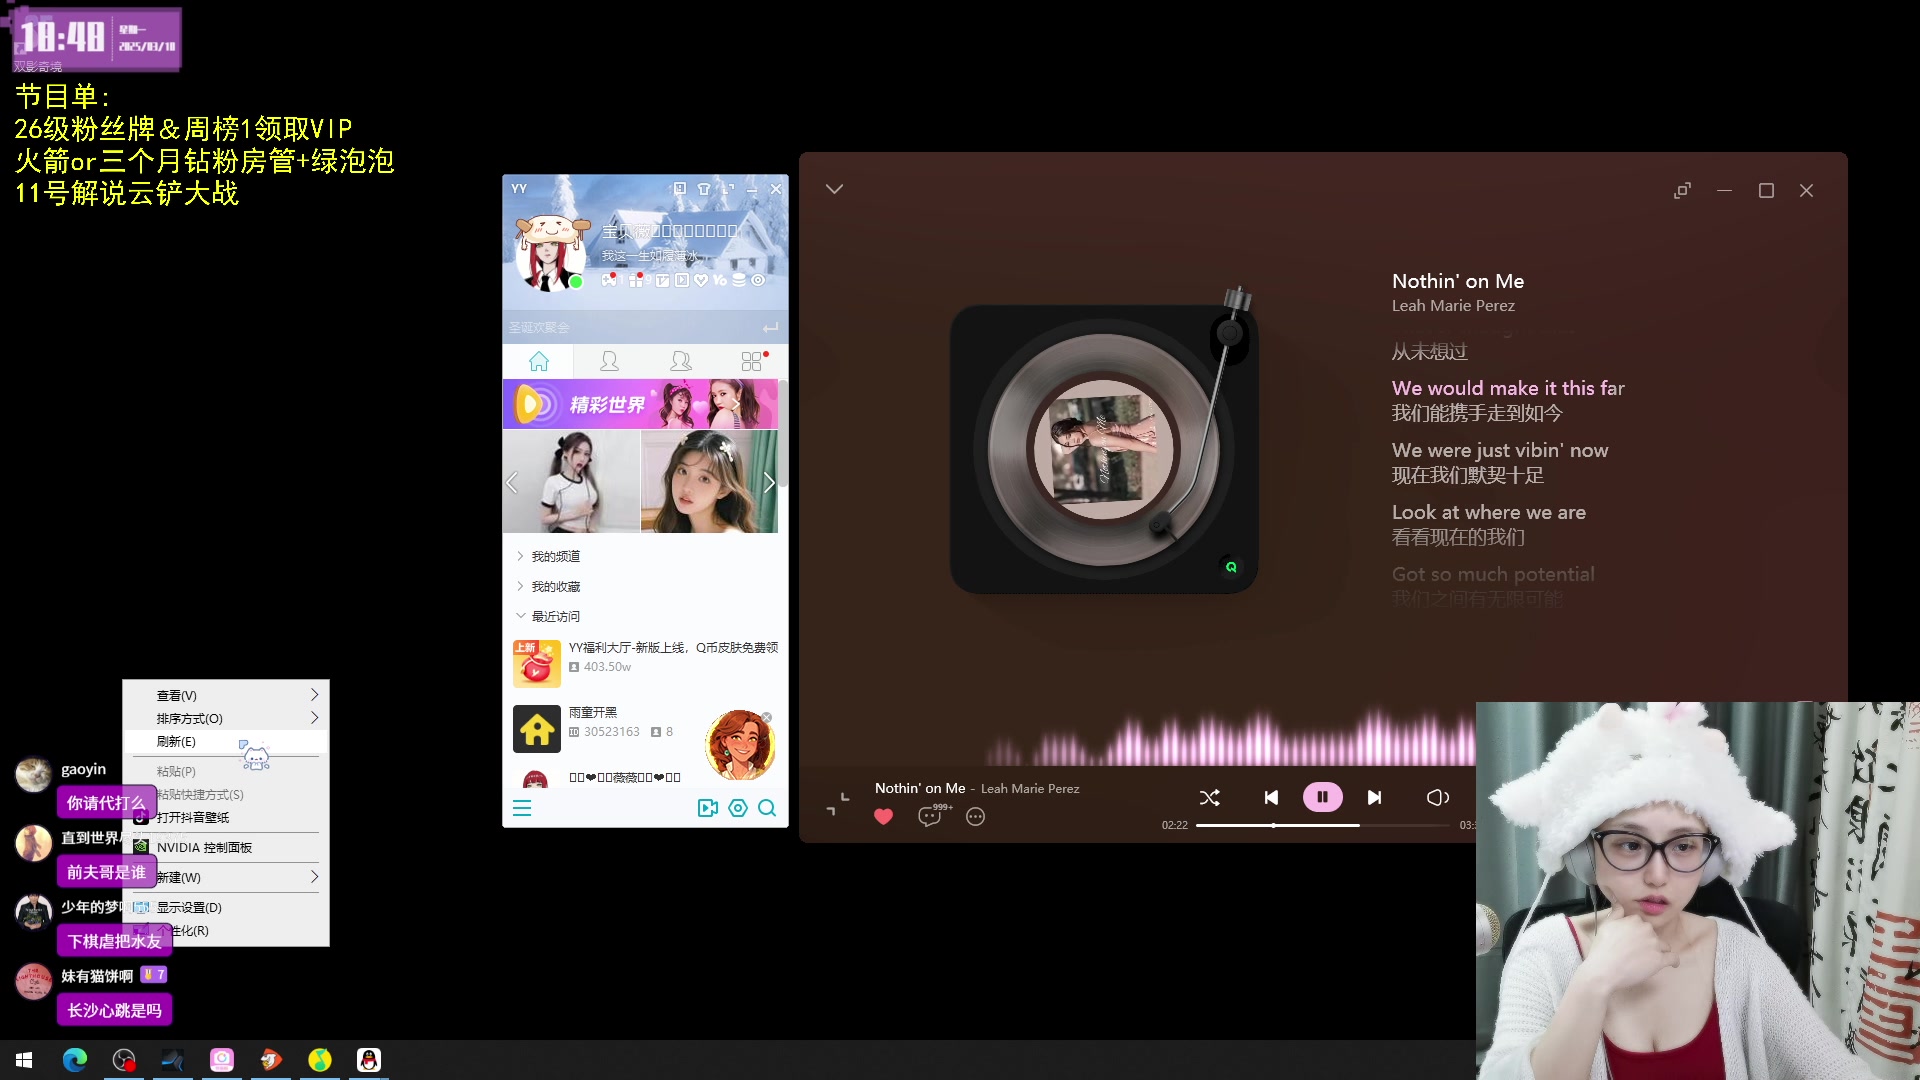Skip to the previous track
The height and width of the screenshot is (1080, 1920).
coord(1271,797)
